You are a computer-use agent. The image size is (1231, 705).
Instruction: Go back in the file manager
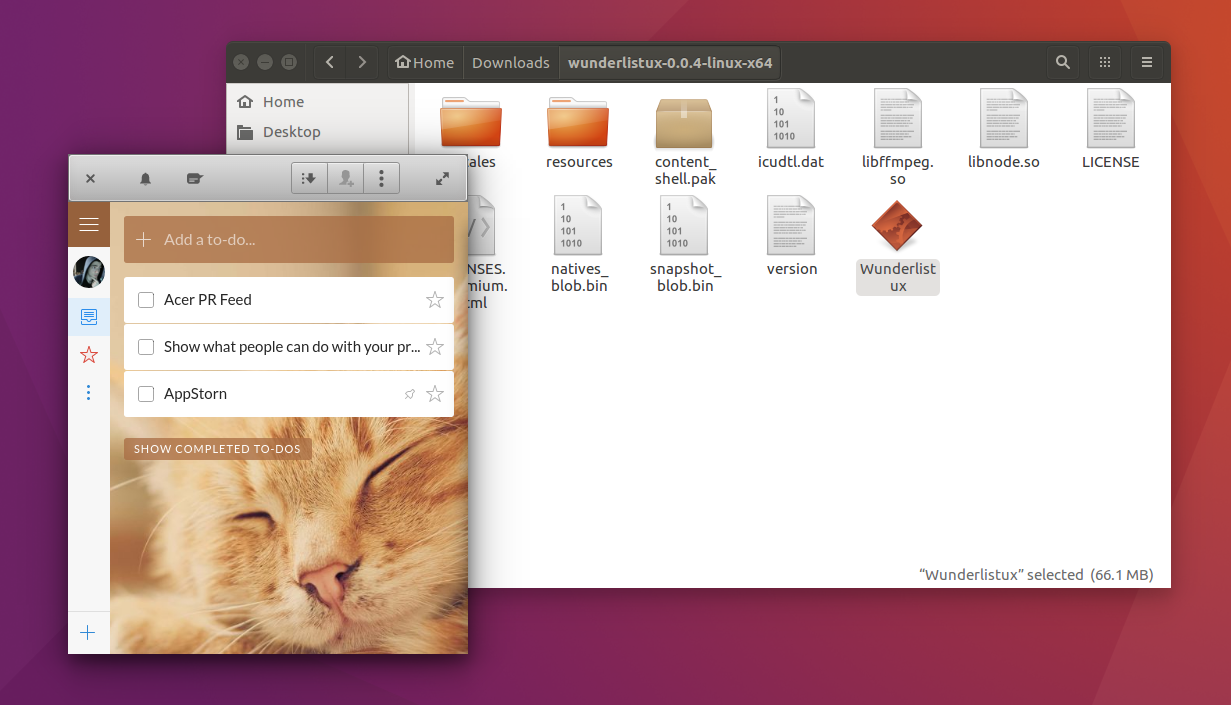pyautogui.click(x=330, y=62)
